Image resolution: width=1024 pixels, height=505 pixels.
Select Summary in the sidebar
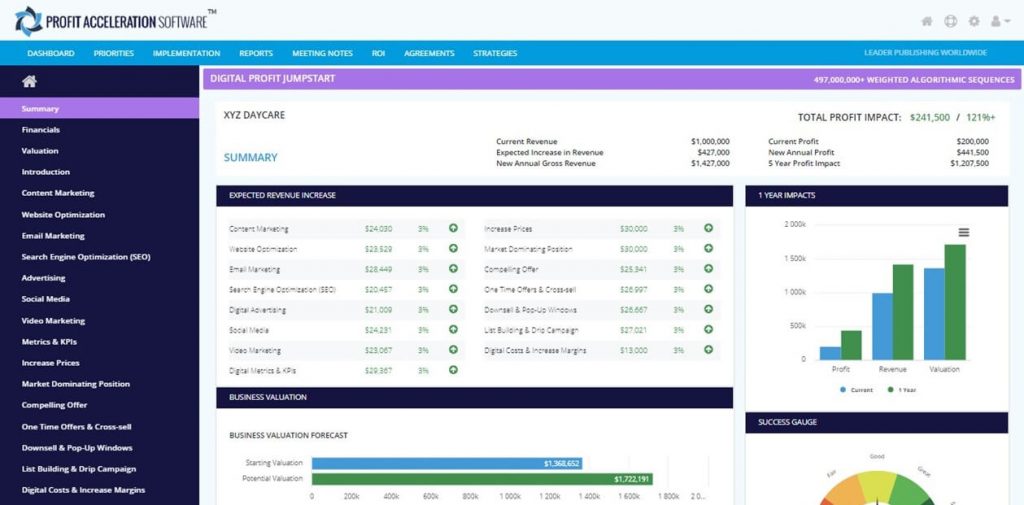click(99, 108)
